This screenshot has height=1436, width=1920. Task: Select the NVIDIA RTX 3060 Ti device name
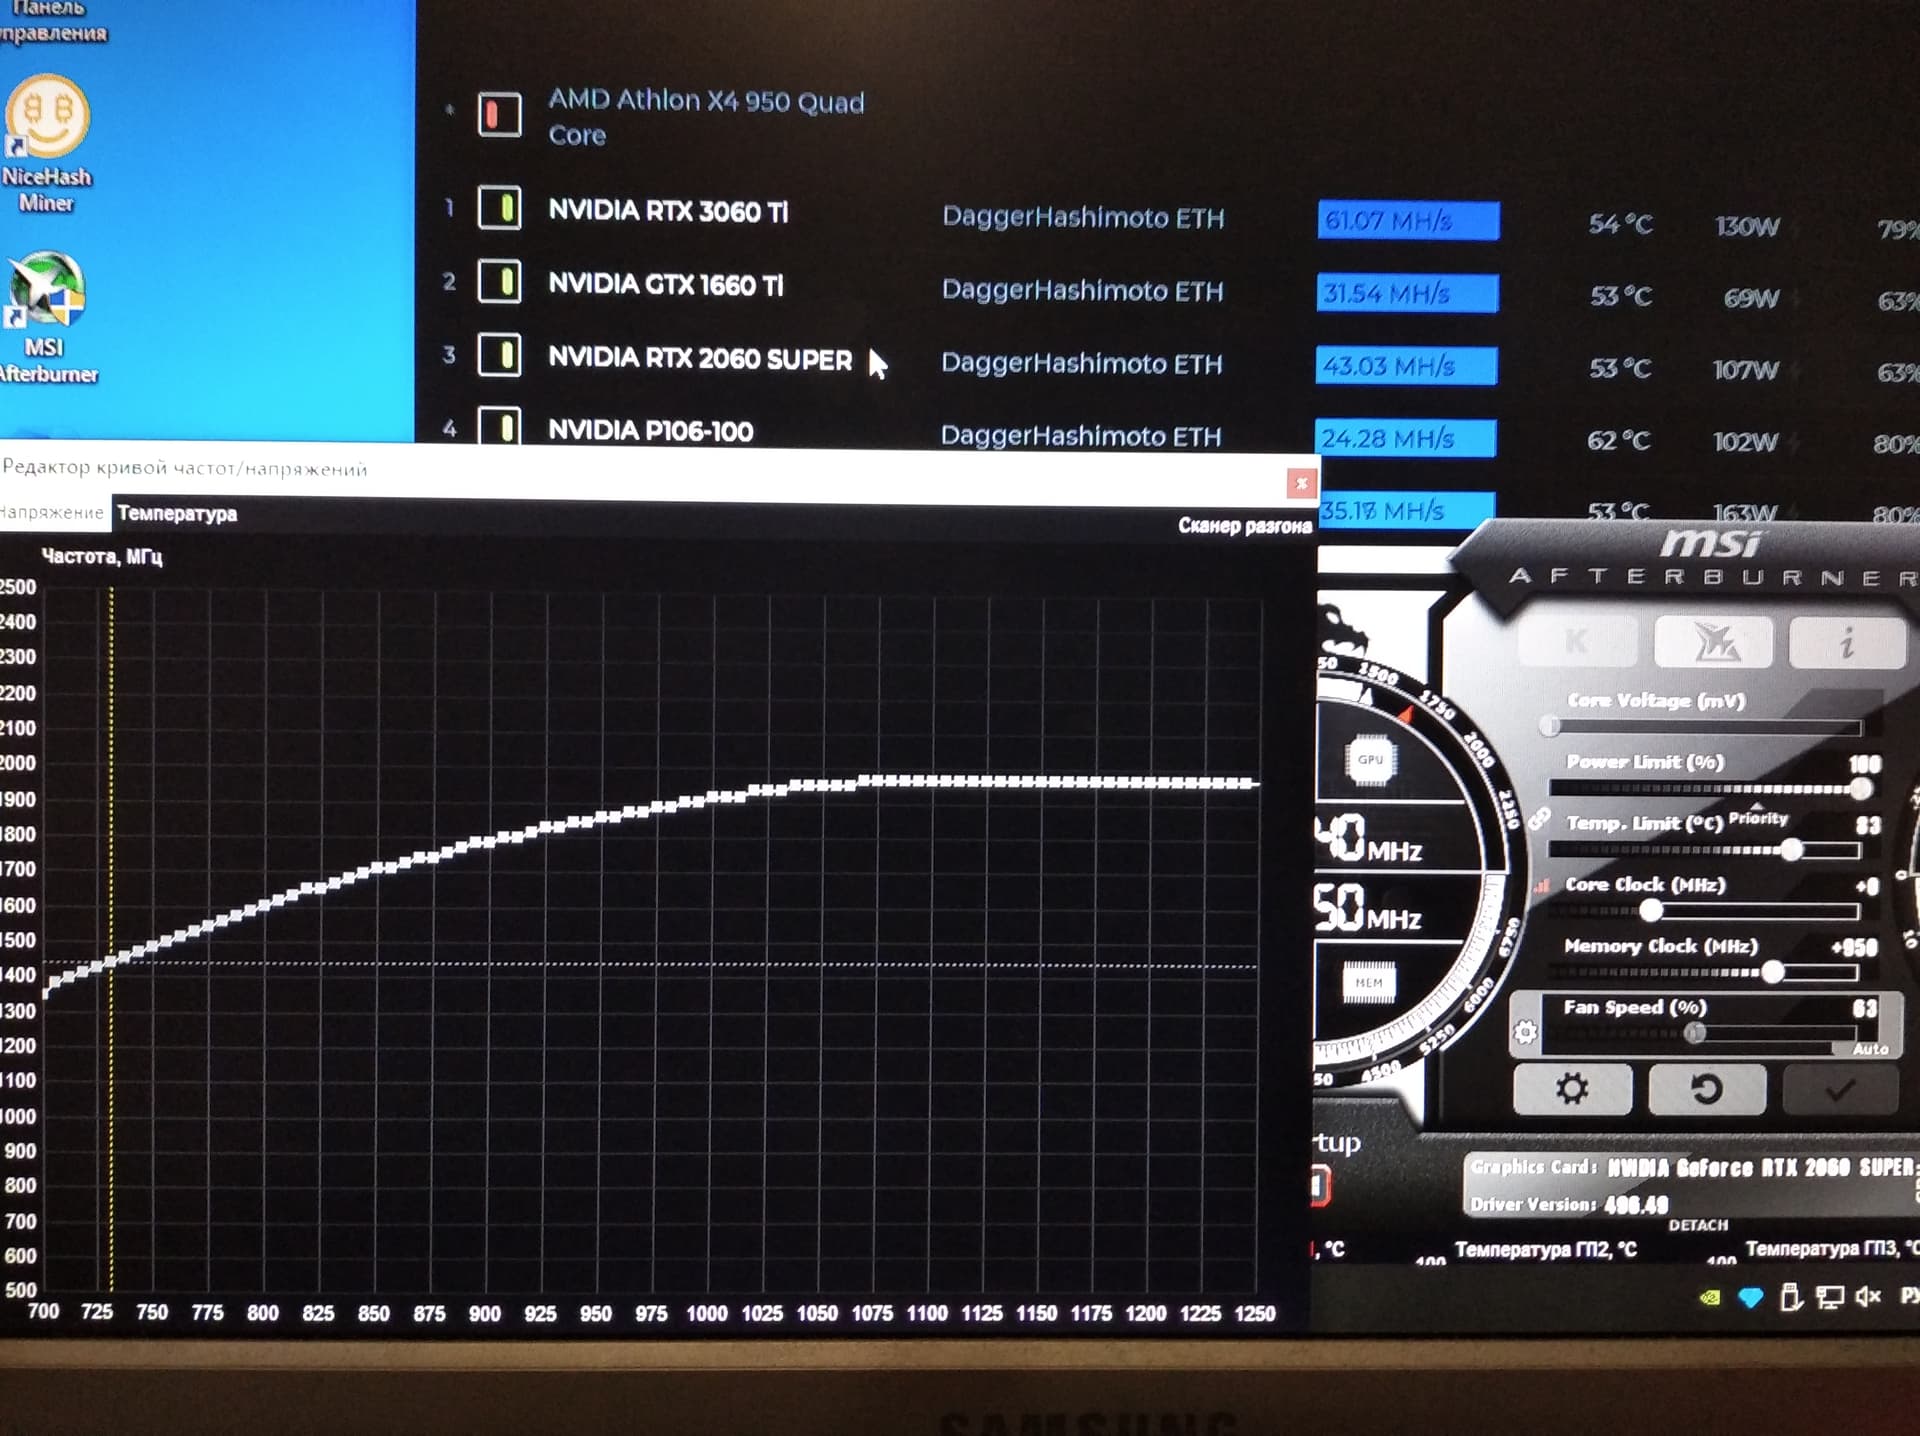(668, 211)
